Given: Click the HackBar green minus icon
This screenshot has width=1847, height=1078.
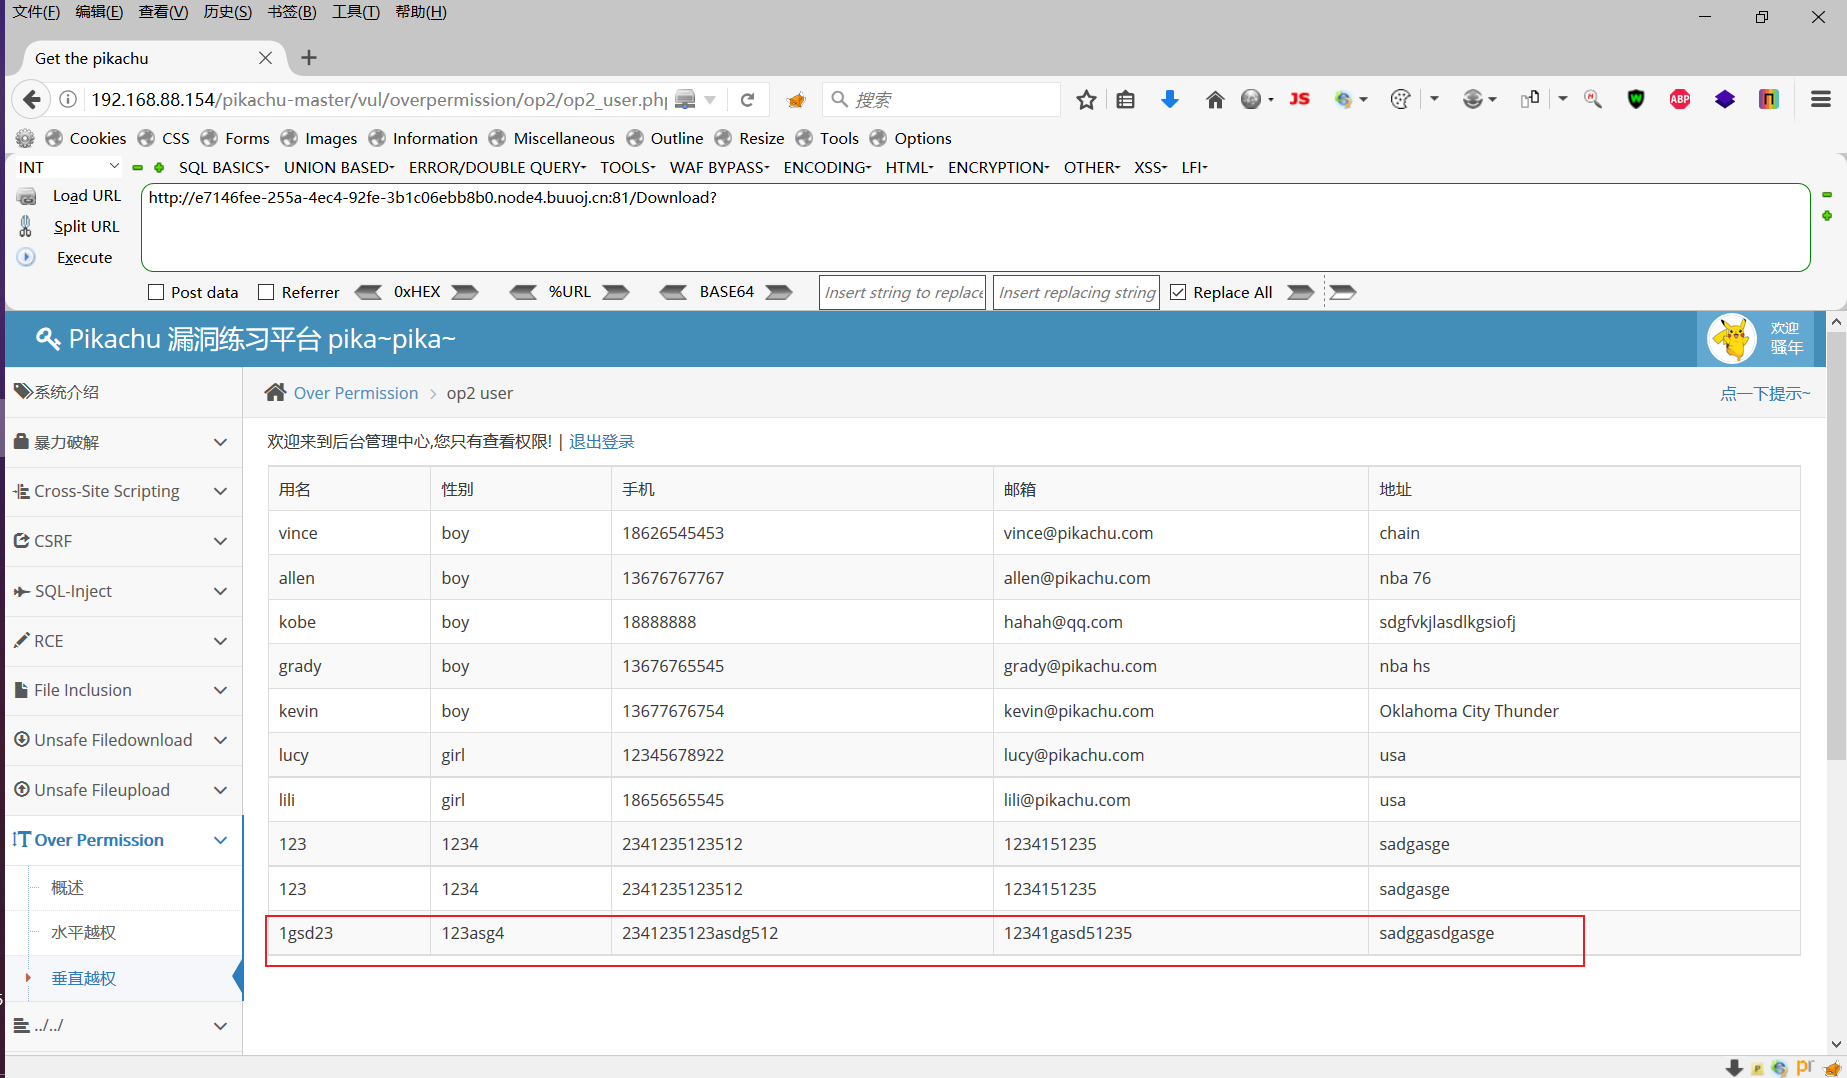Looking at the screenshot, I should click(x=137, y=168).
